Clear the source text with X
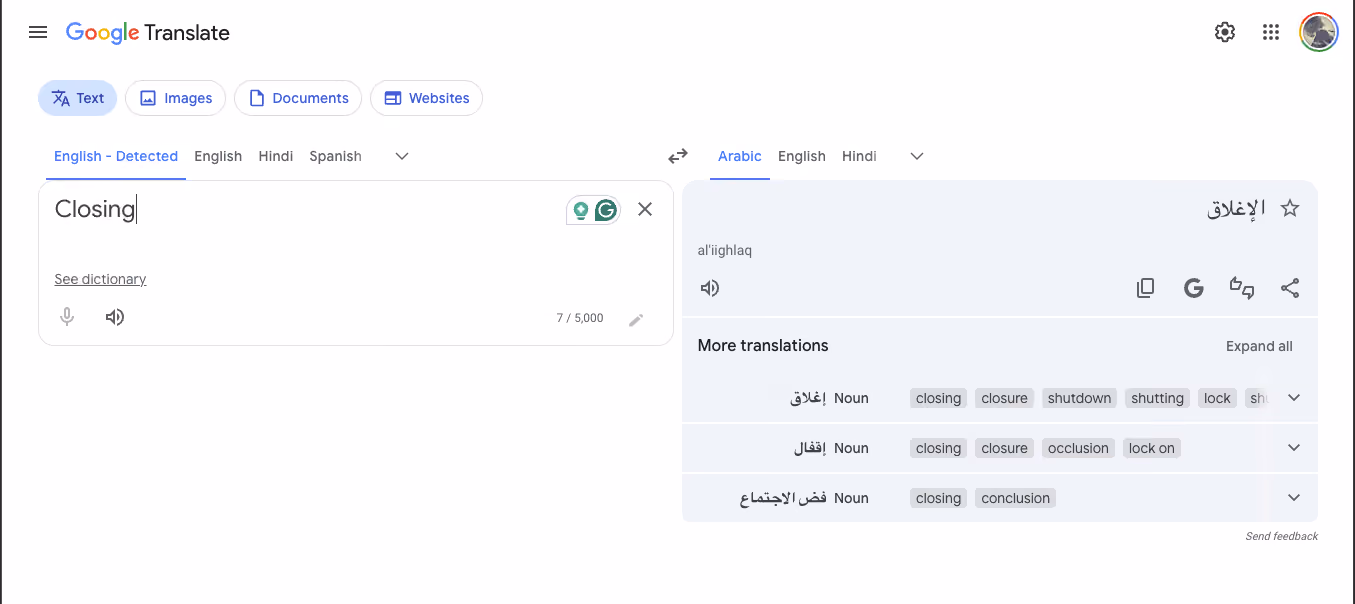1355x604 pixels. tap(645, 209)
